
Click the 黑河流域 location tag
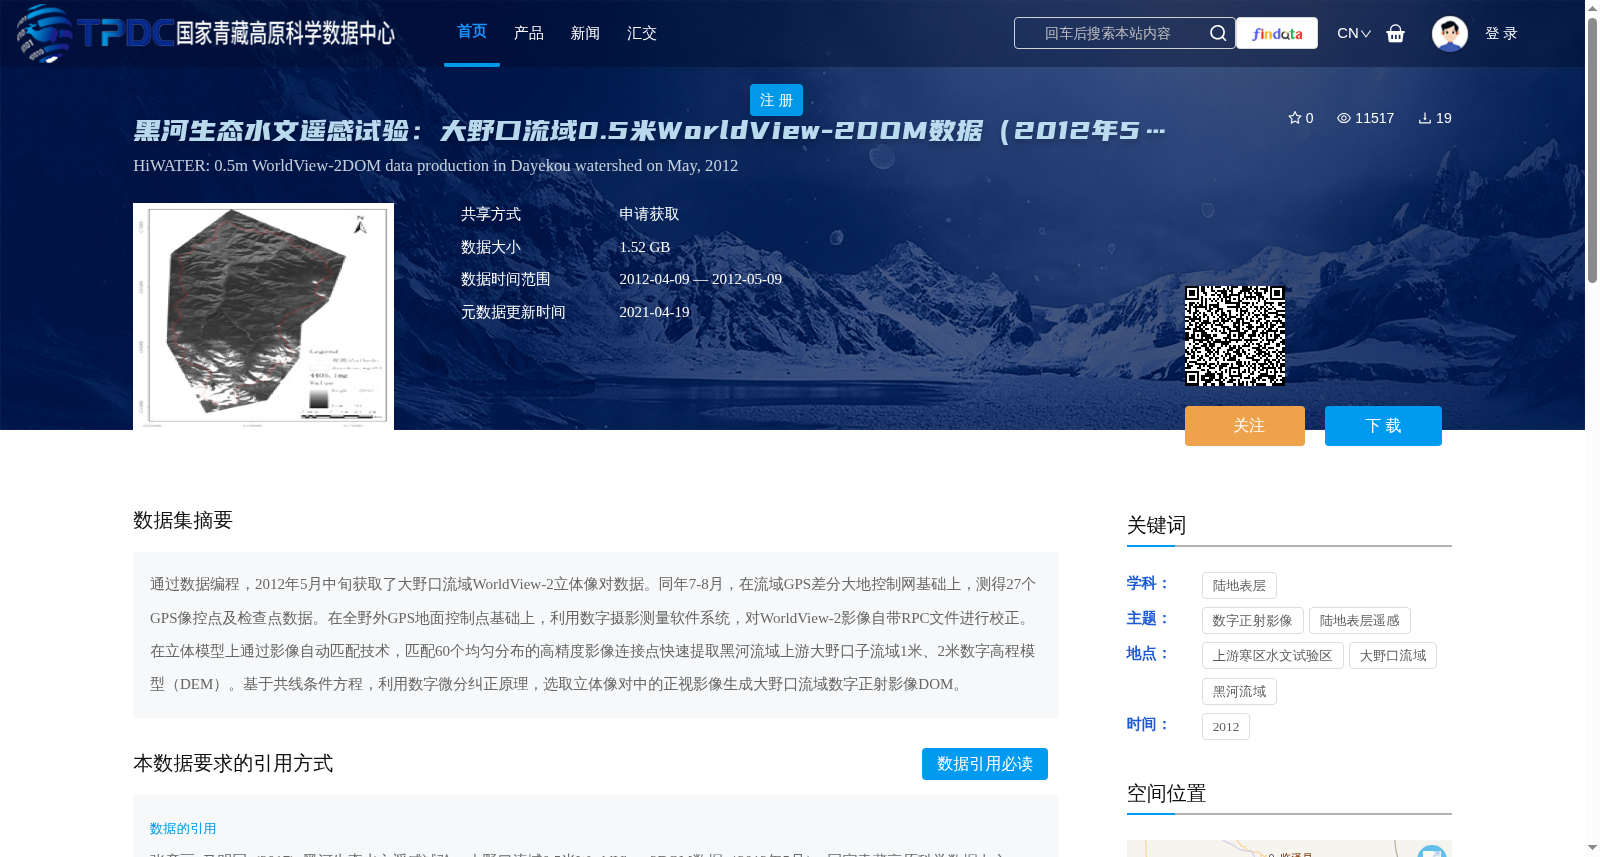[1239, 692]
